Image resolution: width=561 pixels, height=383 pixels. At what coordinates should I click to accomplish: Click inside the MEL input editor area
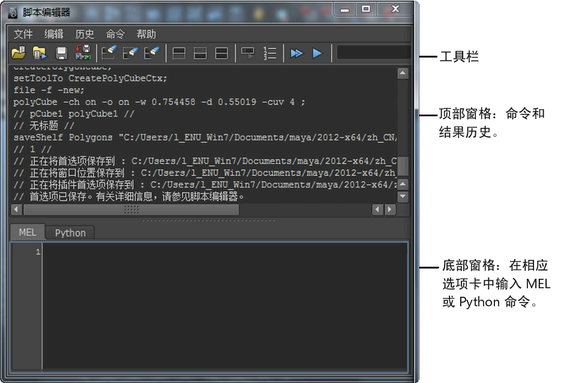point(225,306)
